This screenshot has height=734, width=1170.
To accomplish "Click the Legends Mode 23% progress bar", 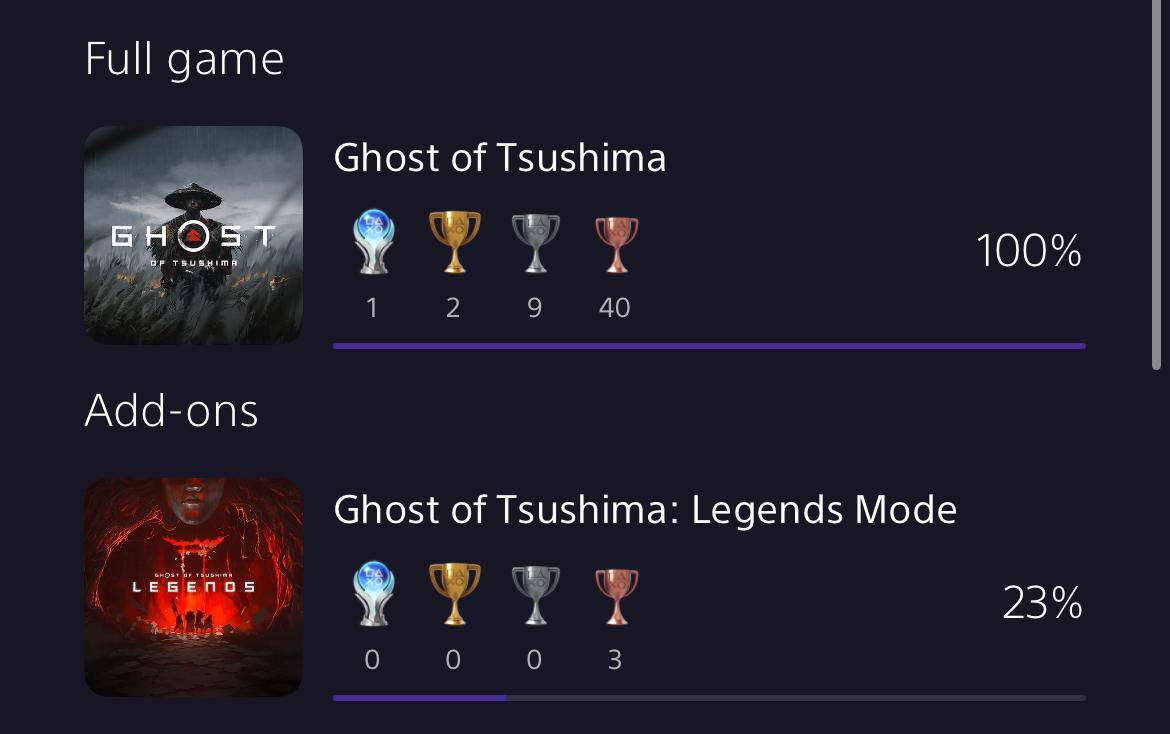I will coord(708,698).
